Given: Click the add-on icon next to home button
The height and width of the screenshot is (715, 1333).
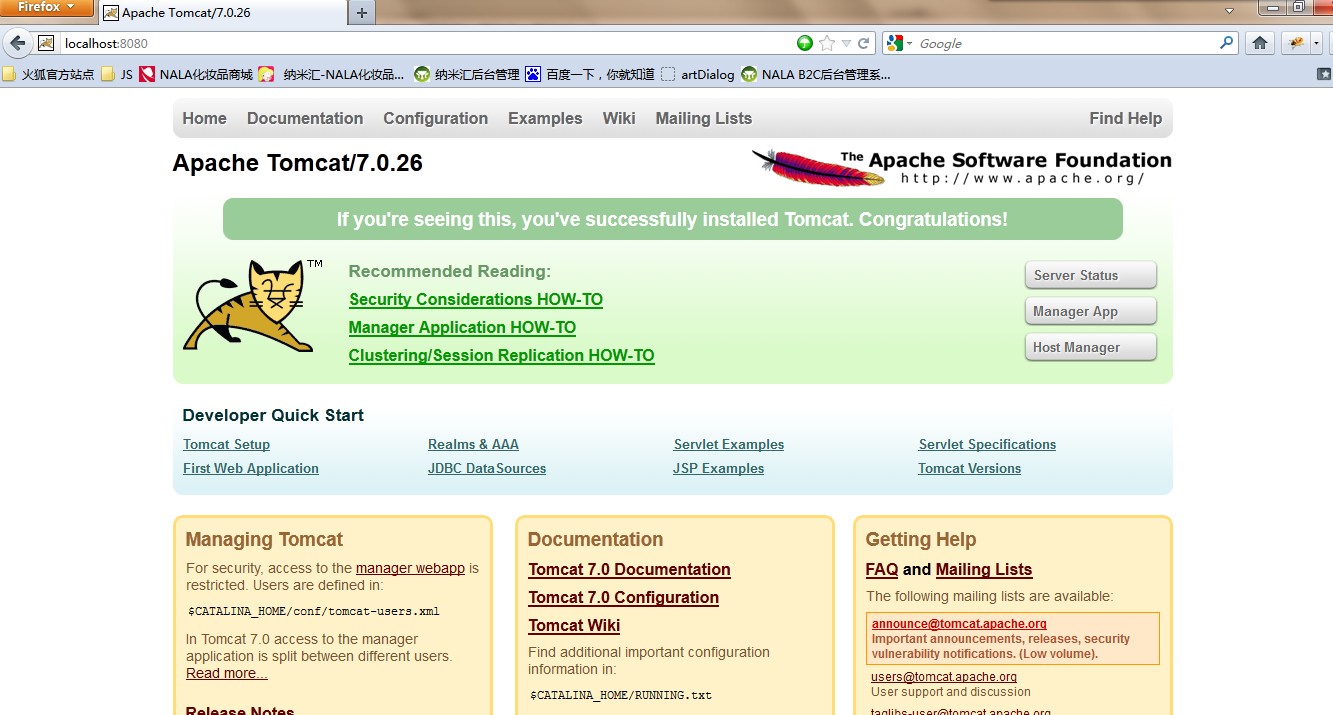Looking at the screenshot, I should pyautogui.click(x=1296, y=43).
